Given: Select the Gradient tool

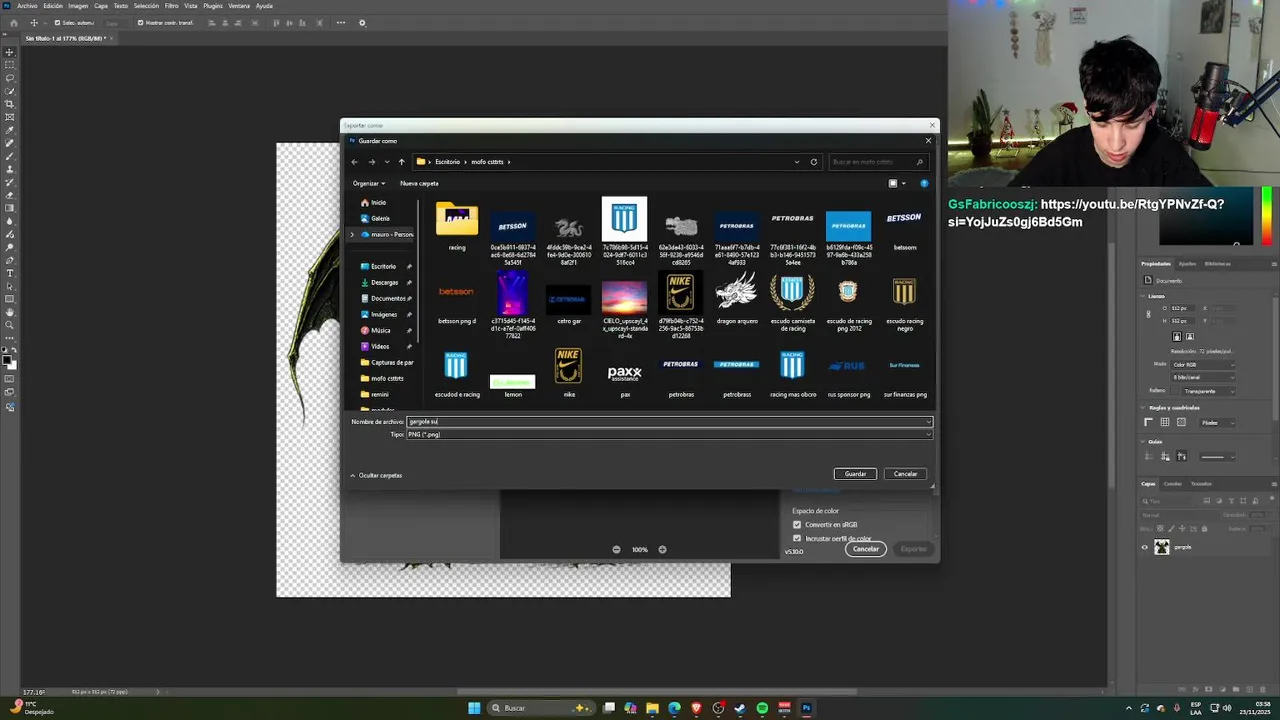Looking at the screenshot, I should click(x=10, y=208).
